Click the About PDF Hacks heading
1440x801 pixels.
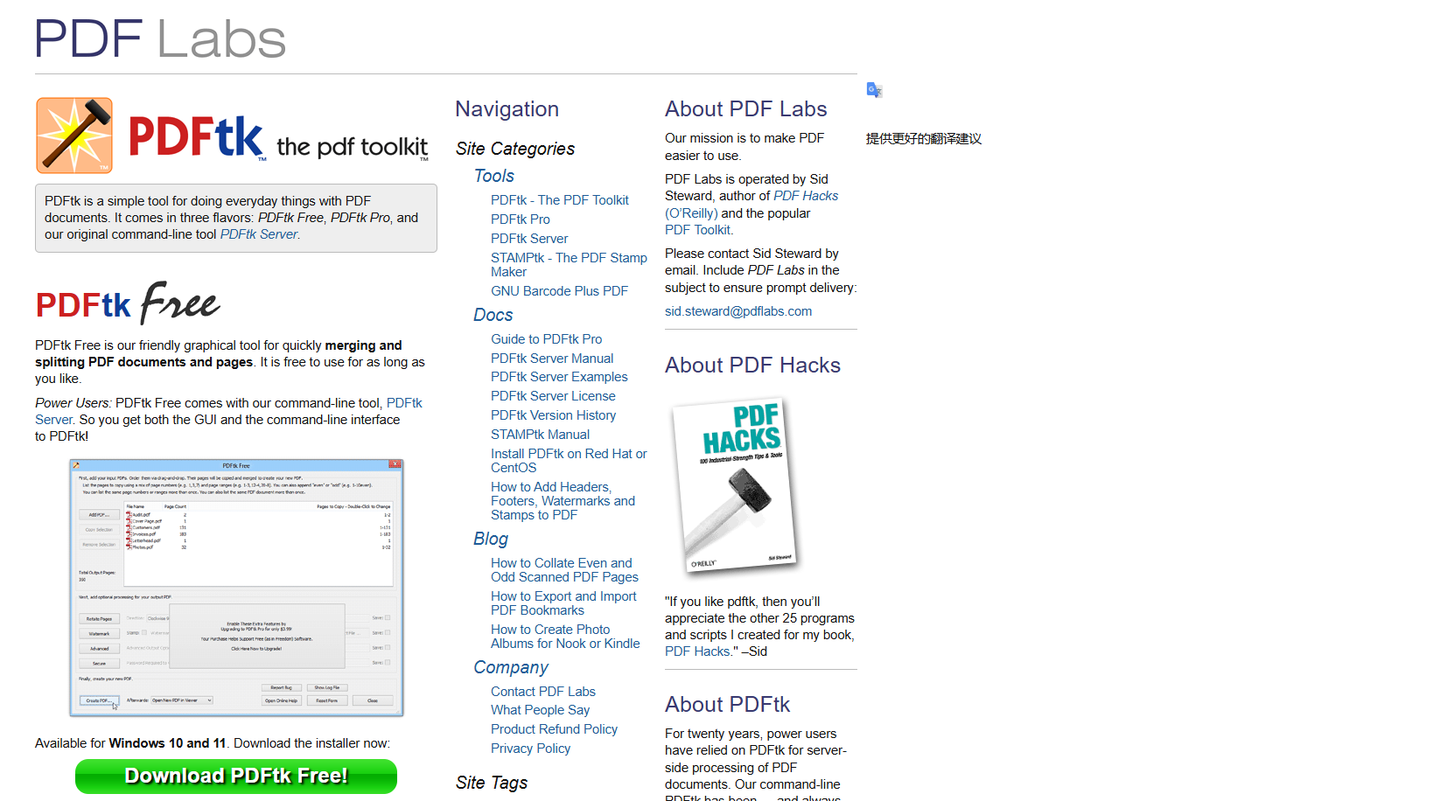click(x=753, y=365)
